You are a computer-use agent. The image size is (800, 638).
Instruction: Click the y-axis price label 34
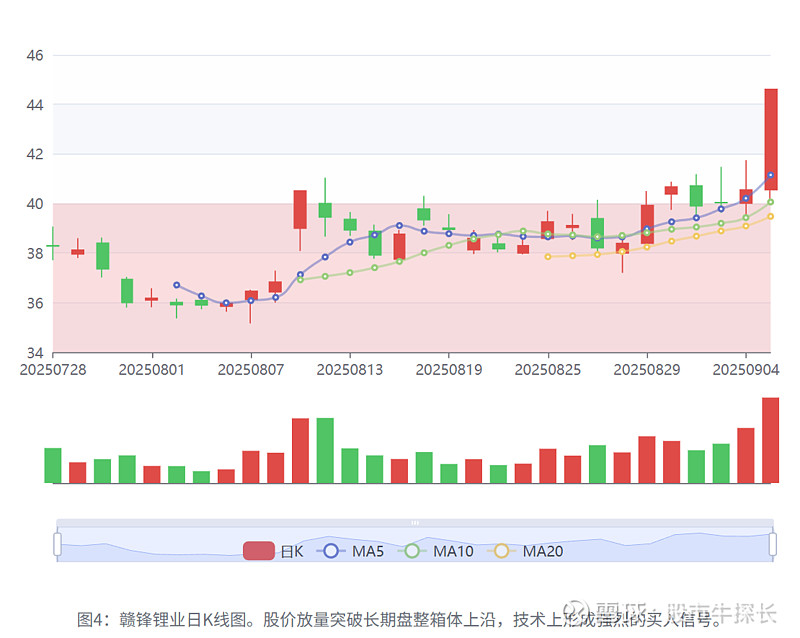[x=35, y=353]
